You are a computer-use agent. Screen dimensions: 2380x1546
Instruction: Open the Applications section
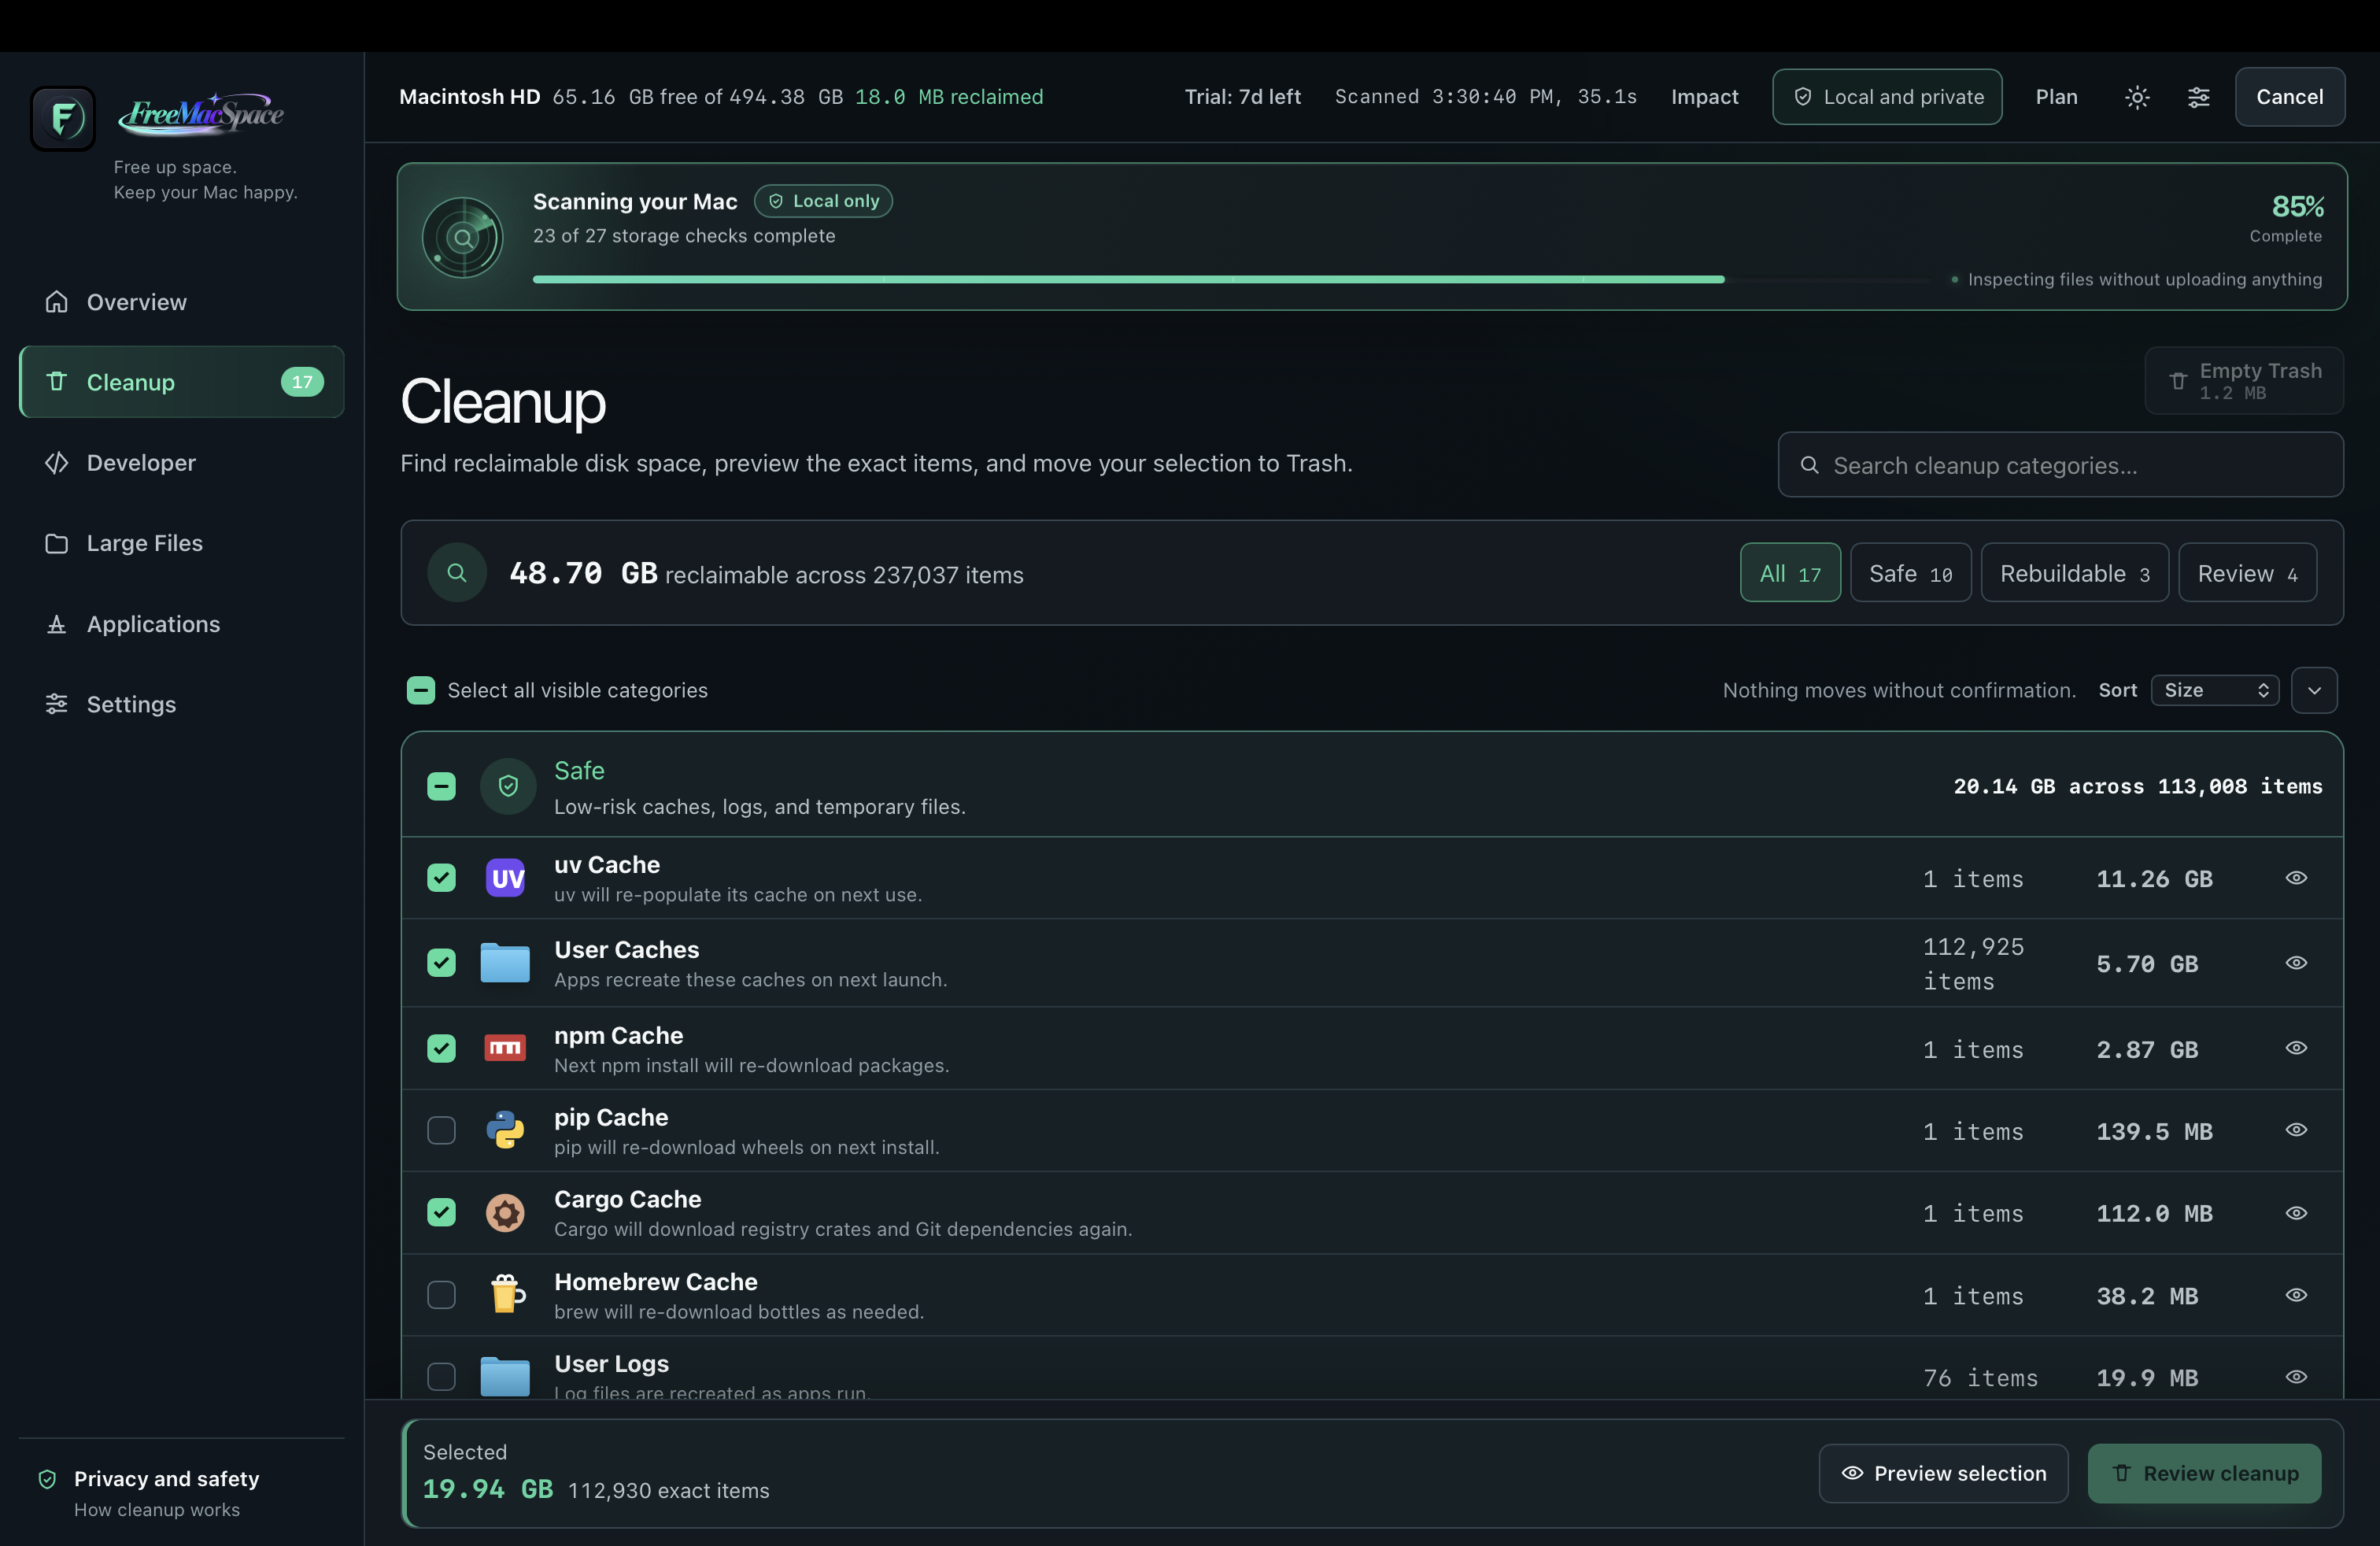tap(181, 624)
